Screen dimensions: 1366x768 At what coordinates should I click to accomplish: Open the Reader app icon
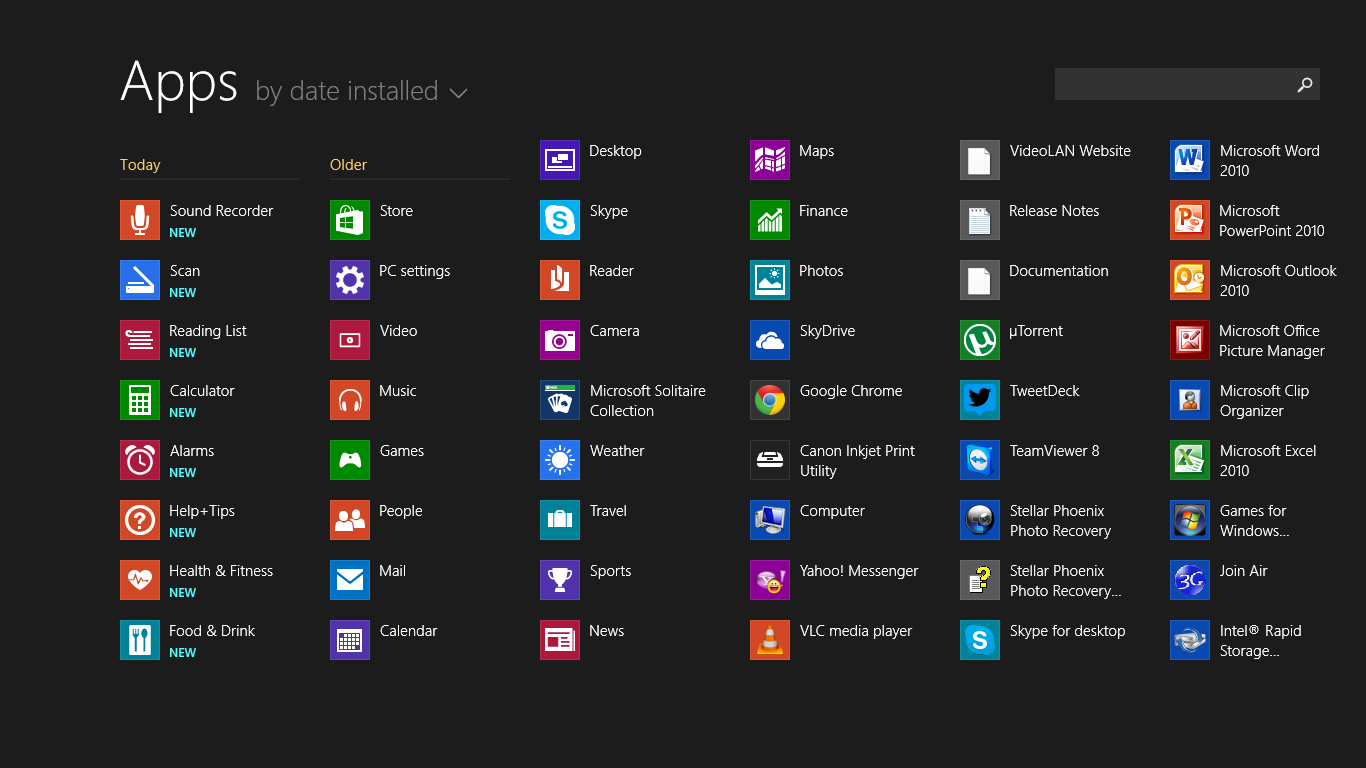[x=560, y=280]
